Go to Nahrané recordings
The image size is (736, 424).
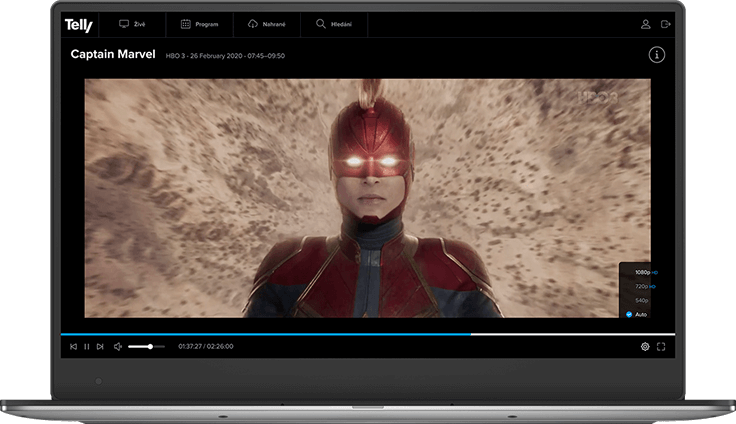[265, 24]
